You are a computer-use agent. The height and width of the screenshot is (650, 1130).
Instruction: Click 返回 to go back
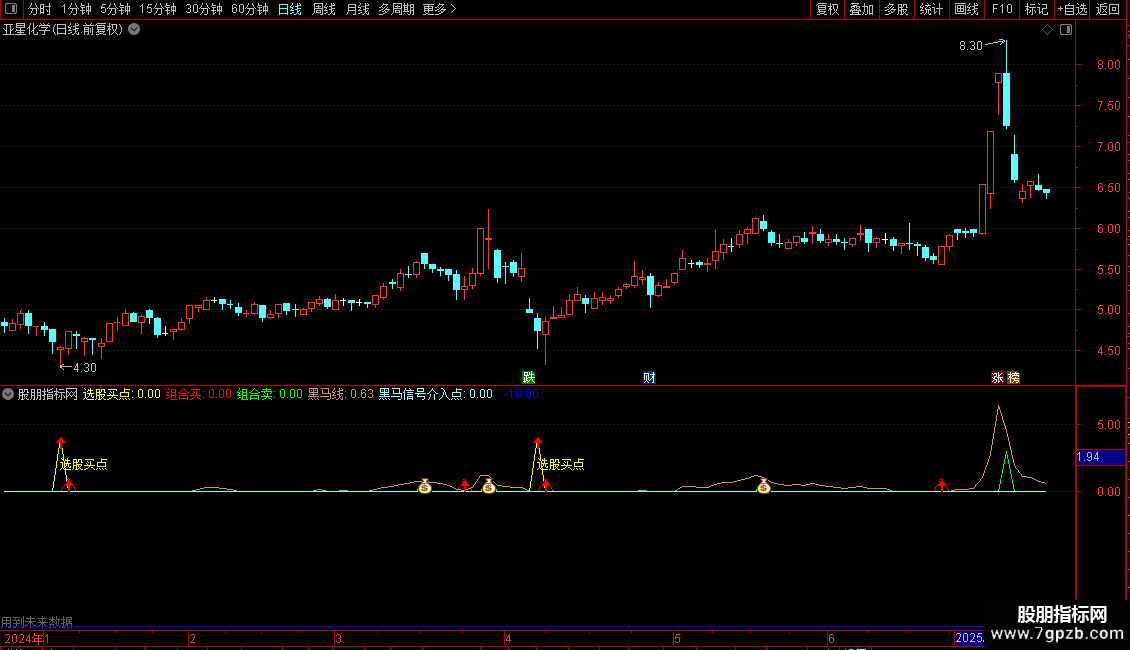coord(1108,9)
